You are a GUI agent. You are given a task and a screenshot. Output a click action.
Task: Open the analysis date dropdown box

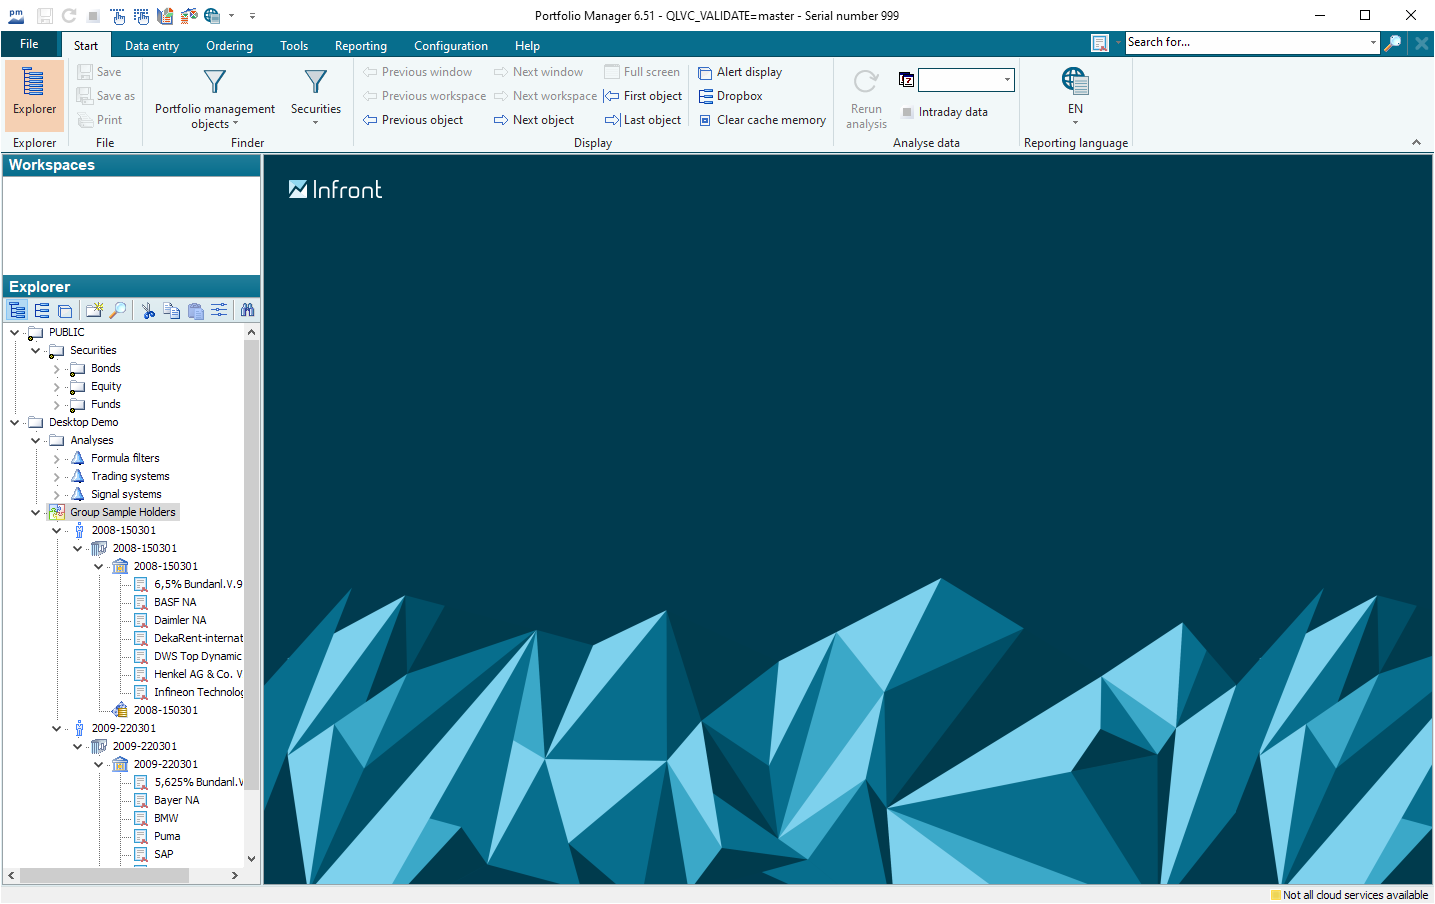[1007, 80]
